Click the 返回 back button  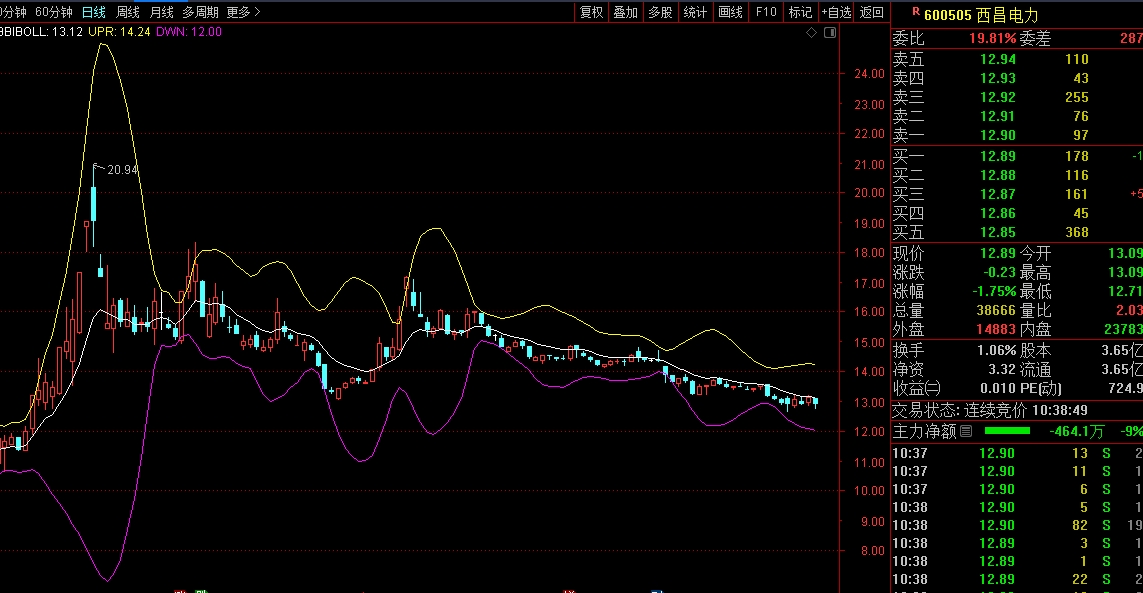point(872,12)
